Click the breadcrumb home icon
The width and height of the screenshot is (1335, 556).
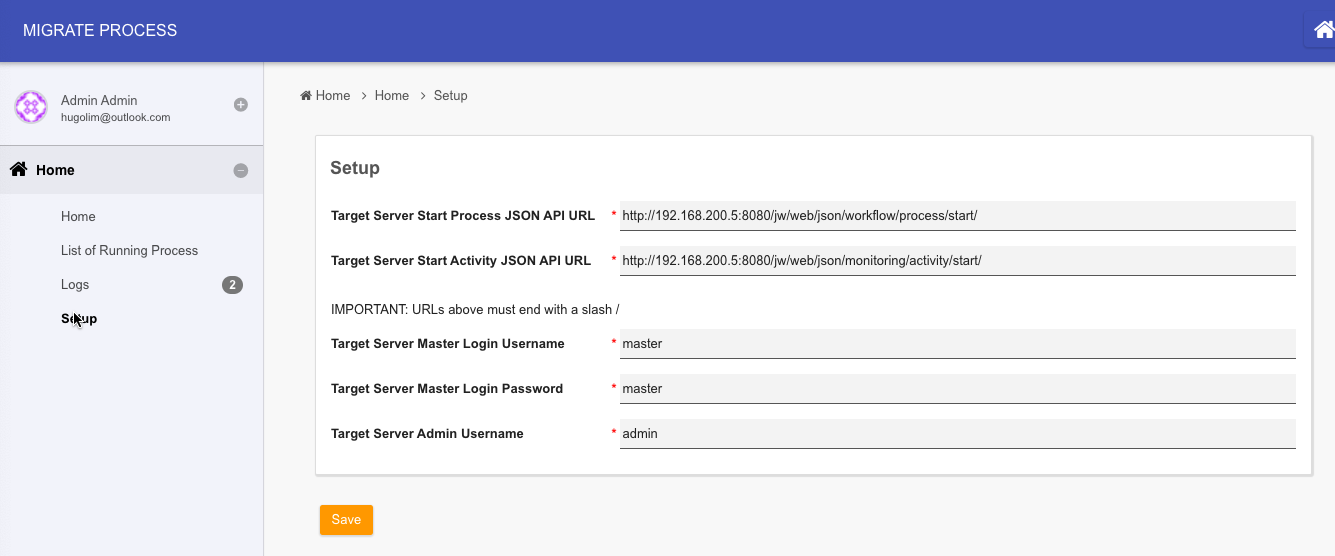click(x=306, y=96)
